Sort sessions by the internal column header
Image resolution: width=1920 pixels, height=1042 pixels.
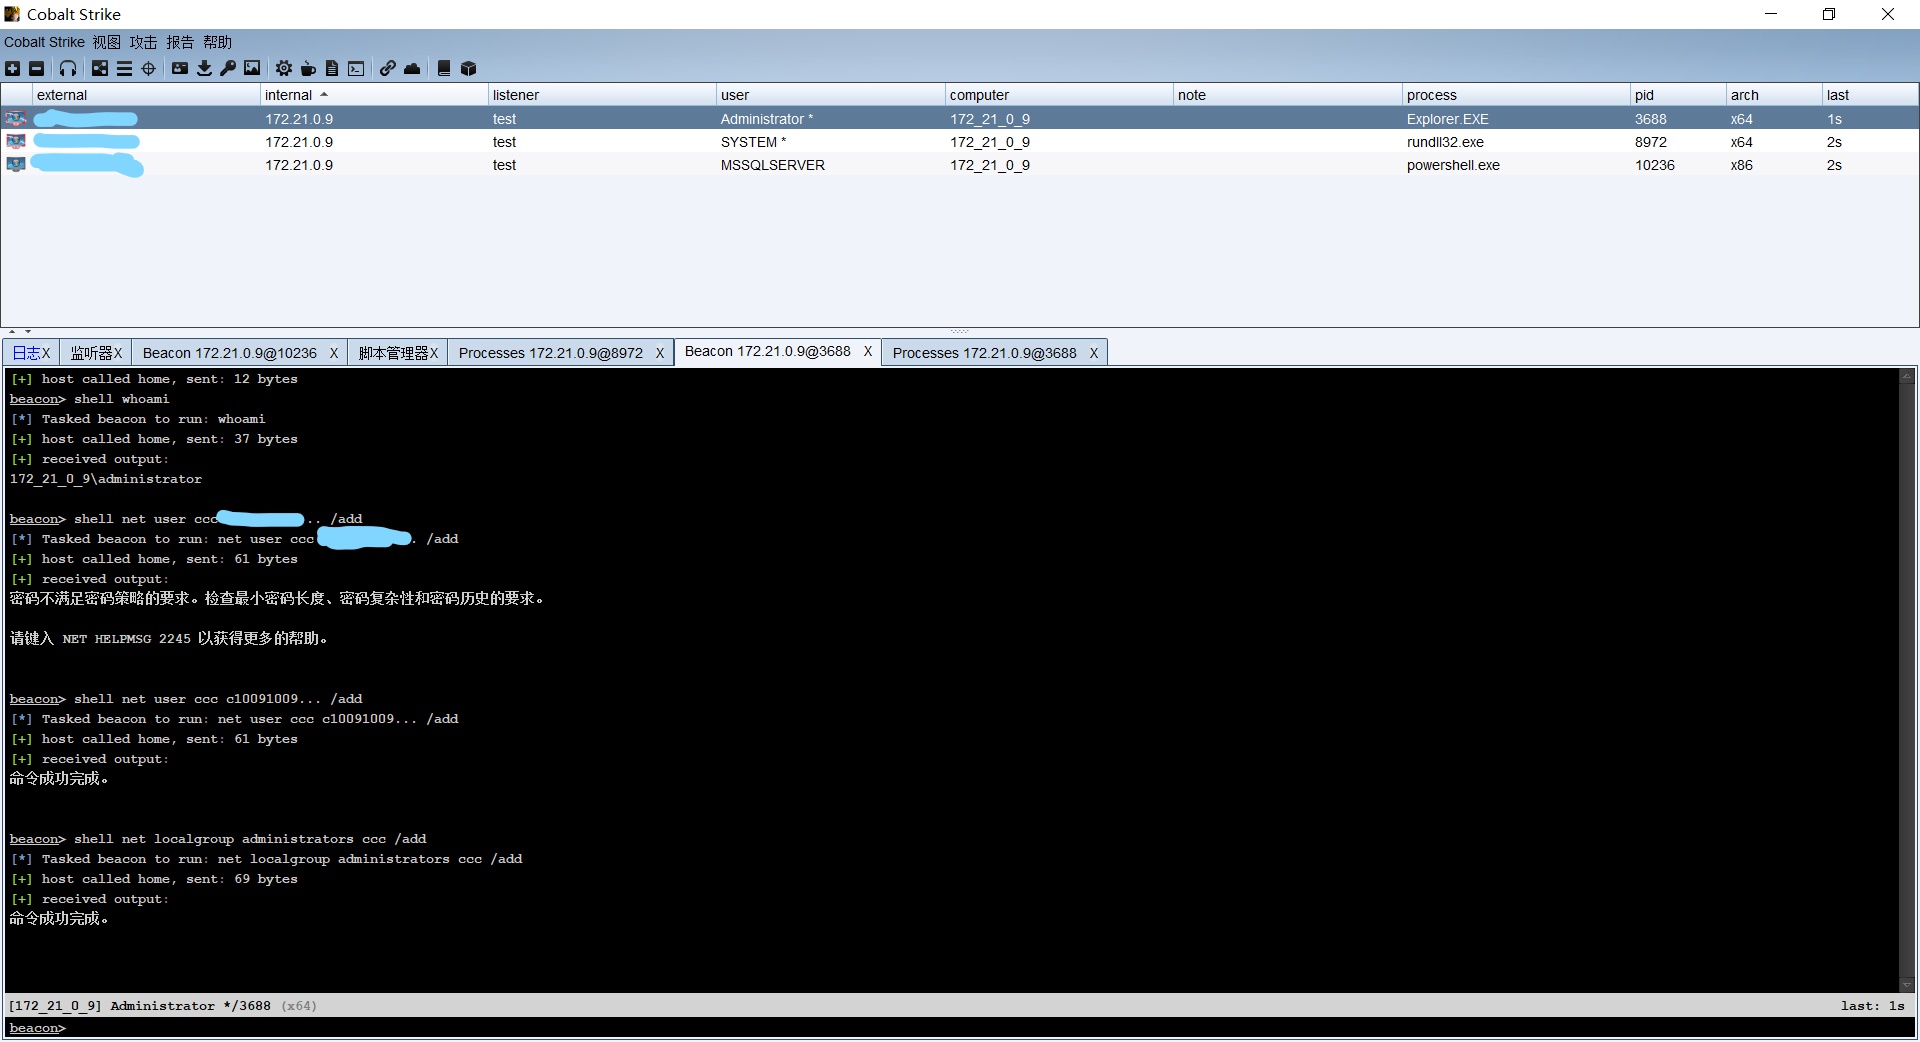coord(374,95)
